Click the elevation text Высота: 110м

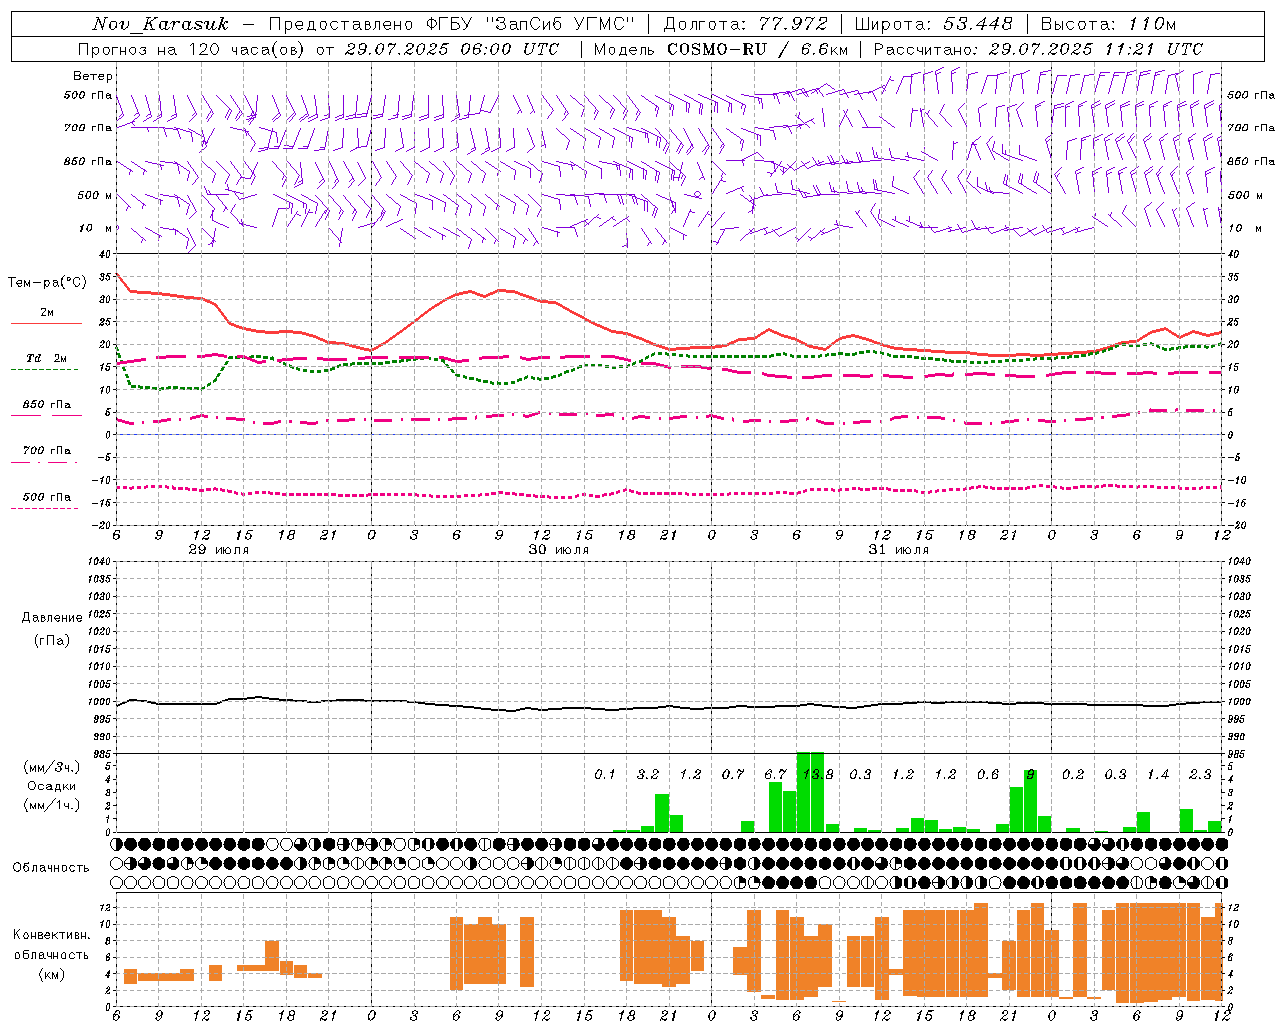pos(1108,23)
